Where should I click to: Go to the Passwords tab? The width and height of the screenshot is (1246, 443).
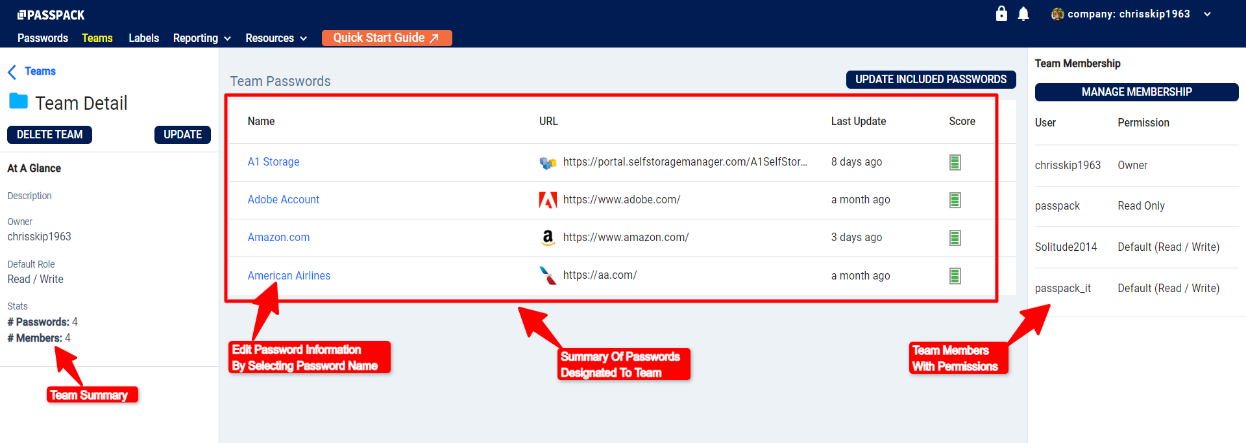[43, 38]
